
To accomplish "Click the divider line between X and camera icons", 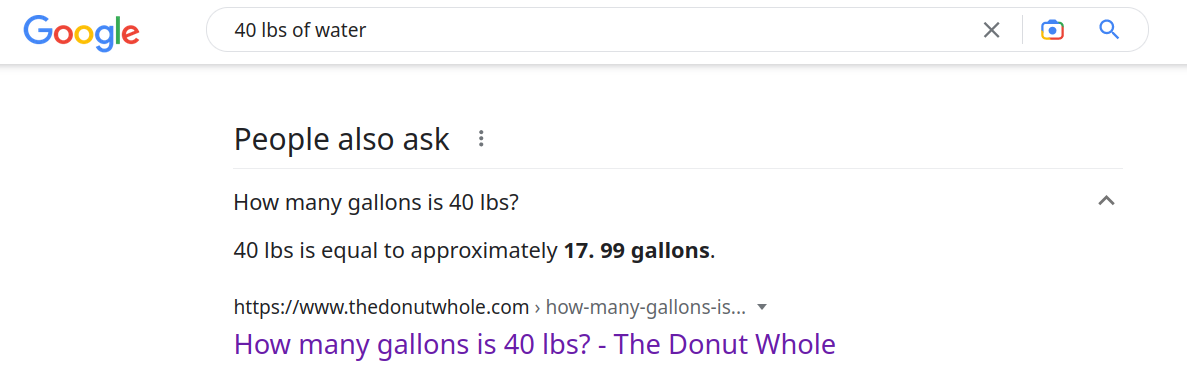I will pyautogui.click(x=1022, y=30).
